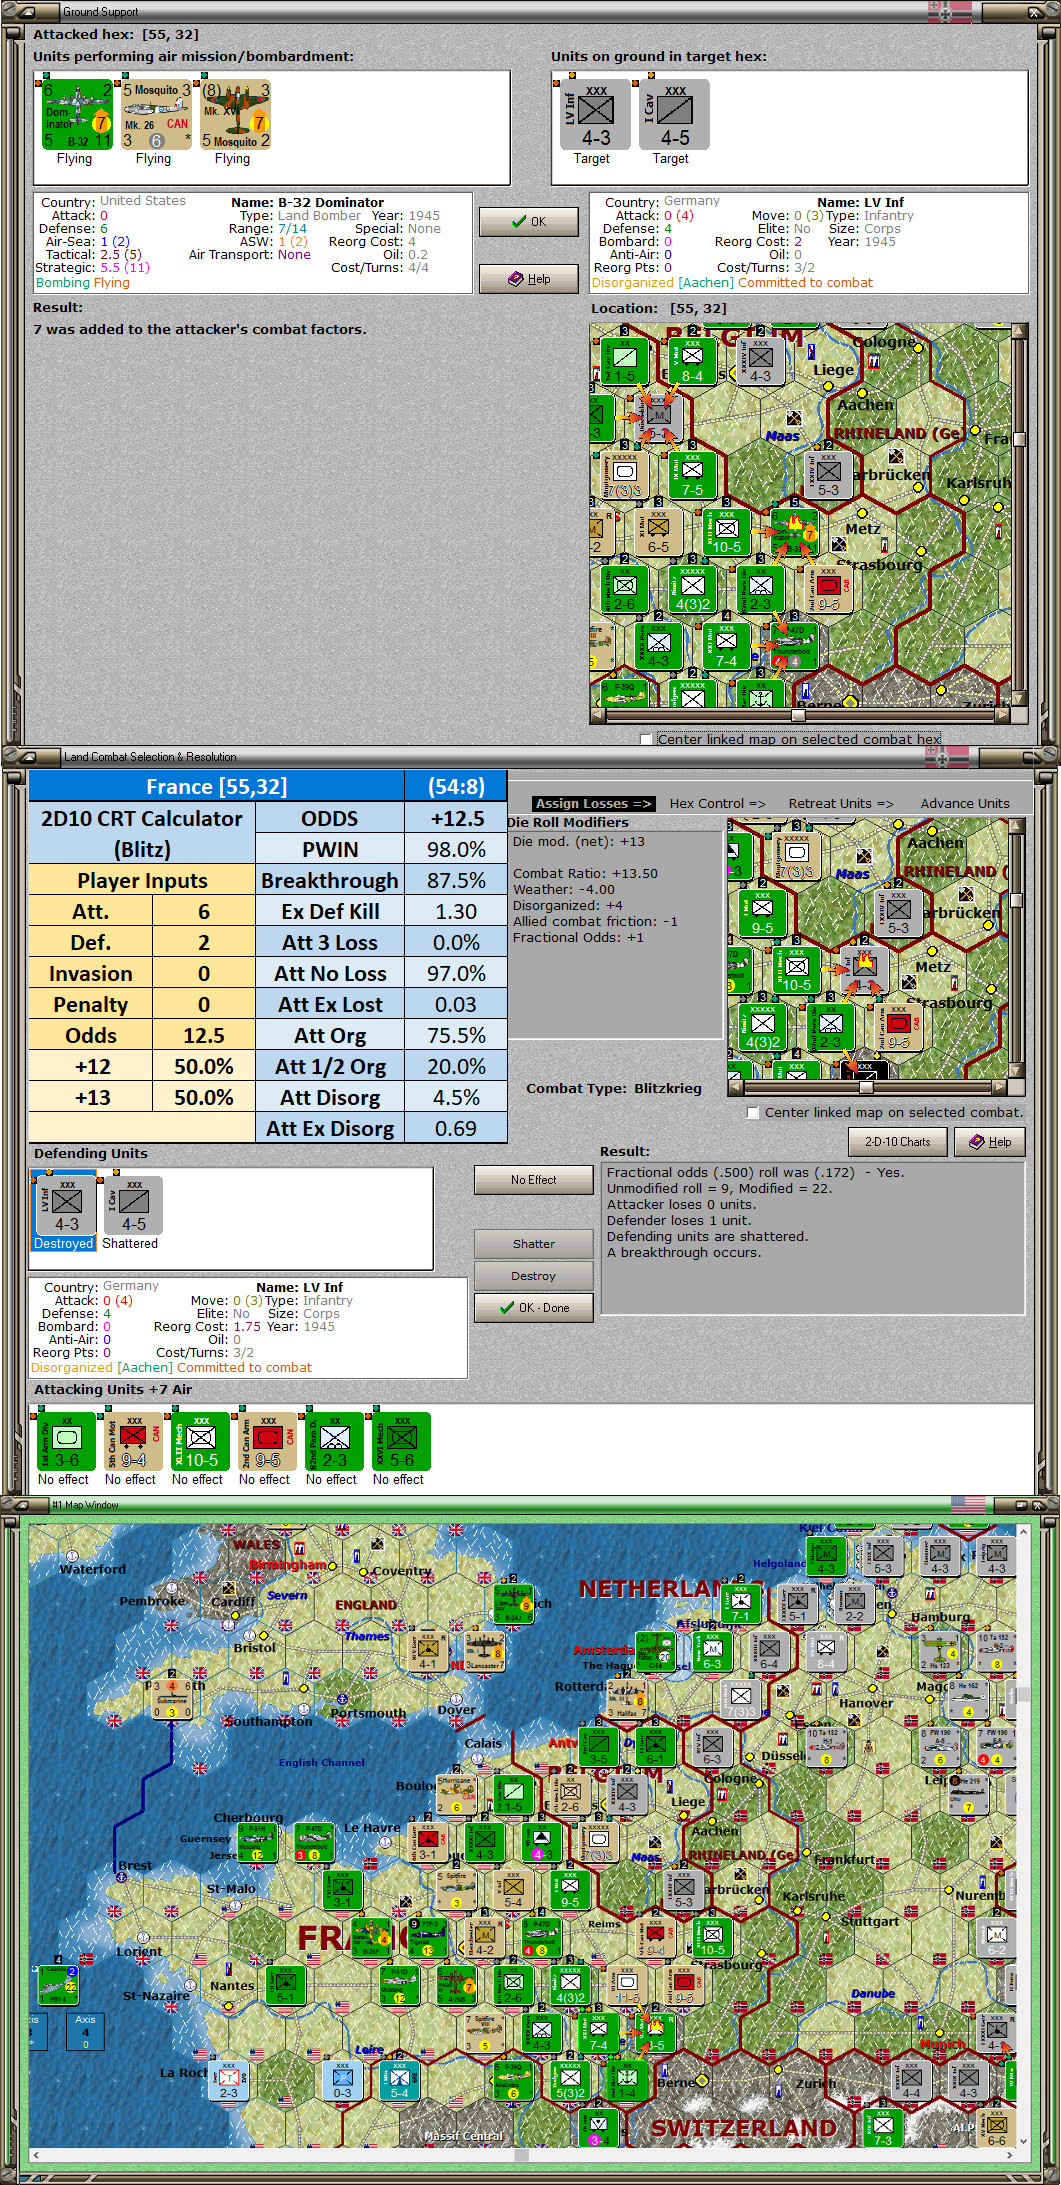1061x2185 pixels.
Task: Select the B-32 Dominator bomber unit
Action: click(x=76, y=115)
